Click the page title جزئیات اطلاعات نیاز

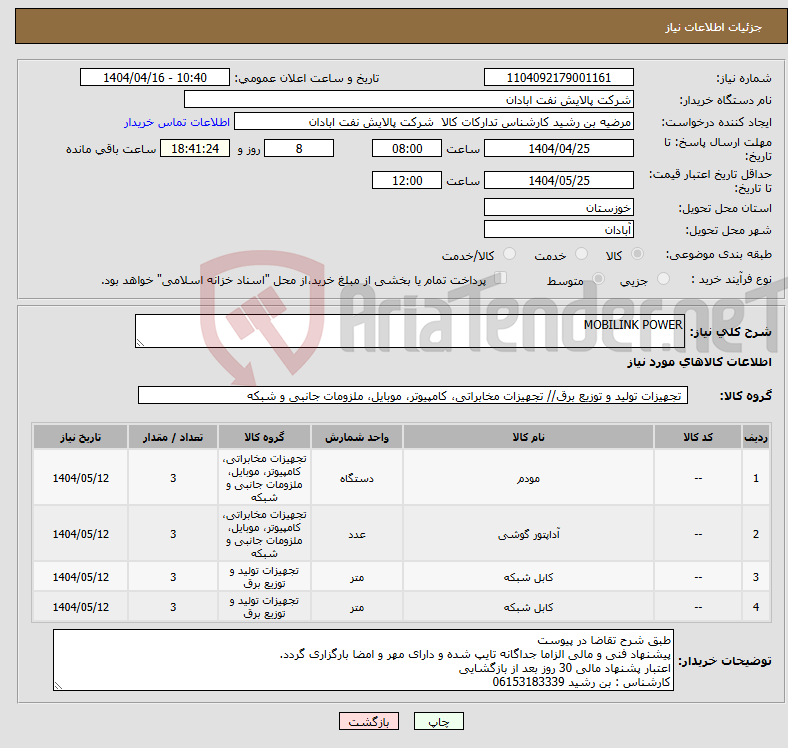pos(713,27)
